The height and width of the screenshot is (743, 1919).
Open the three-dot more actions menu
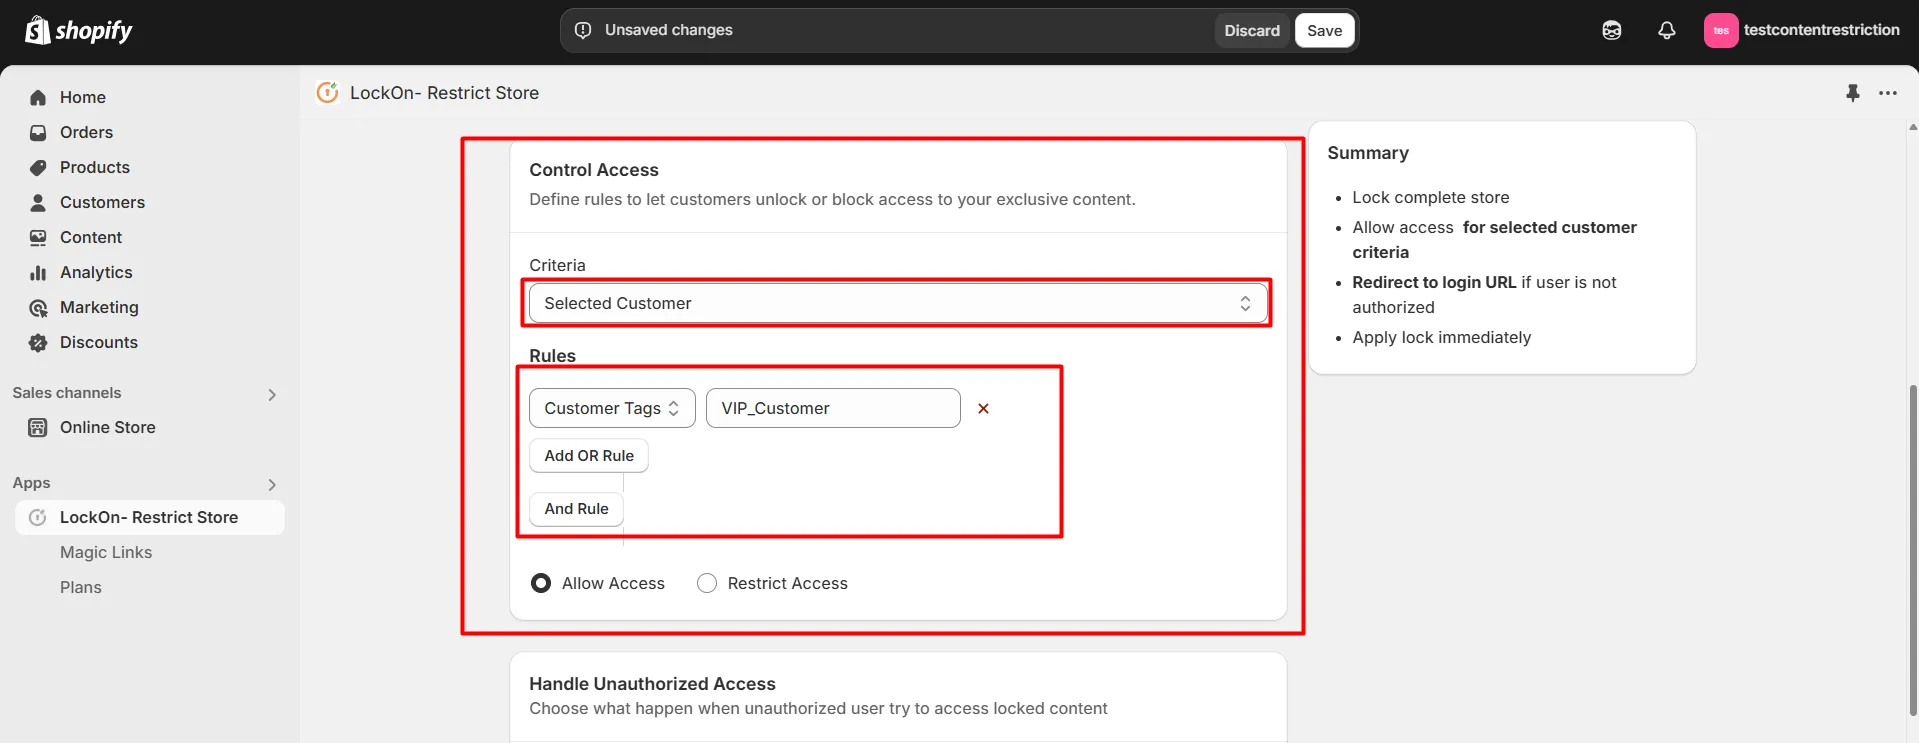pyautogui.click(x=1888, y=93)
